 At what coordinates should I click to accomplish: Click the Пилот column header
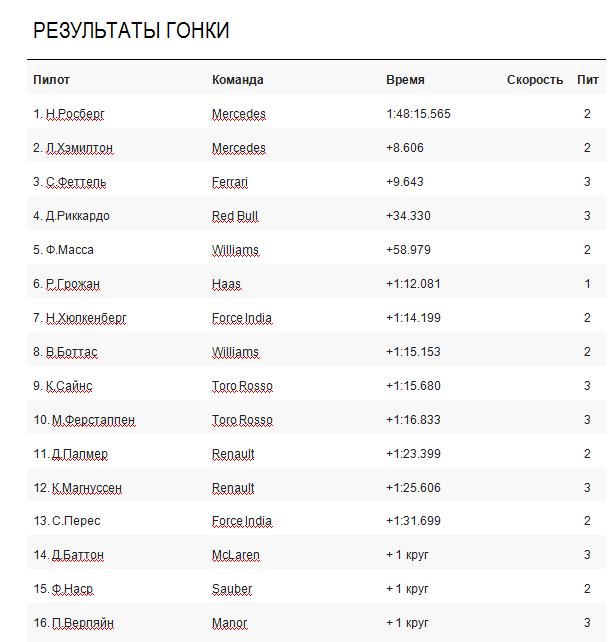[51, 79]
